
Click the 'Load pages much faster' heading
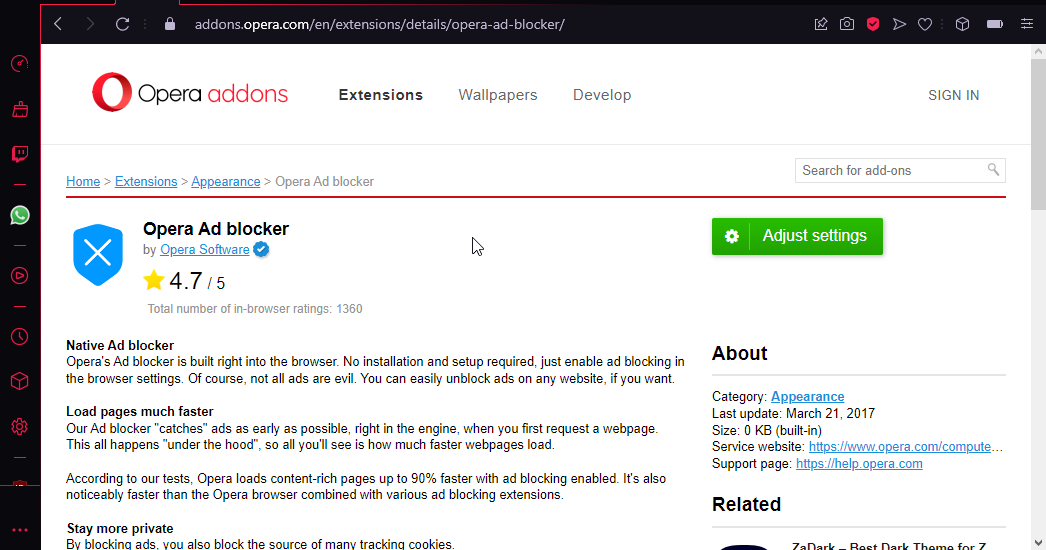pos(140,411)
